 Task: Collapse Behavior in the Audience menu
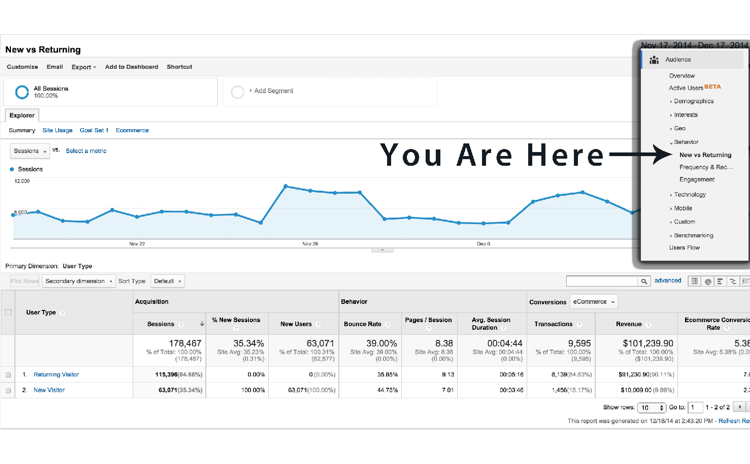pyautogui.click(x=684, y=142)
